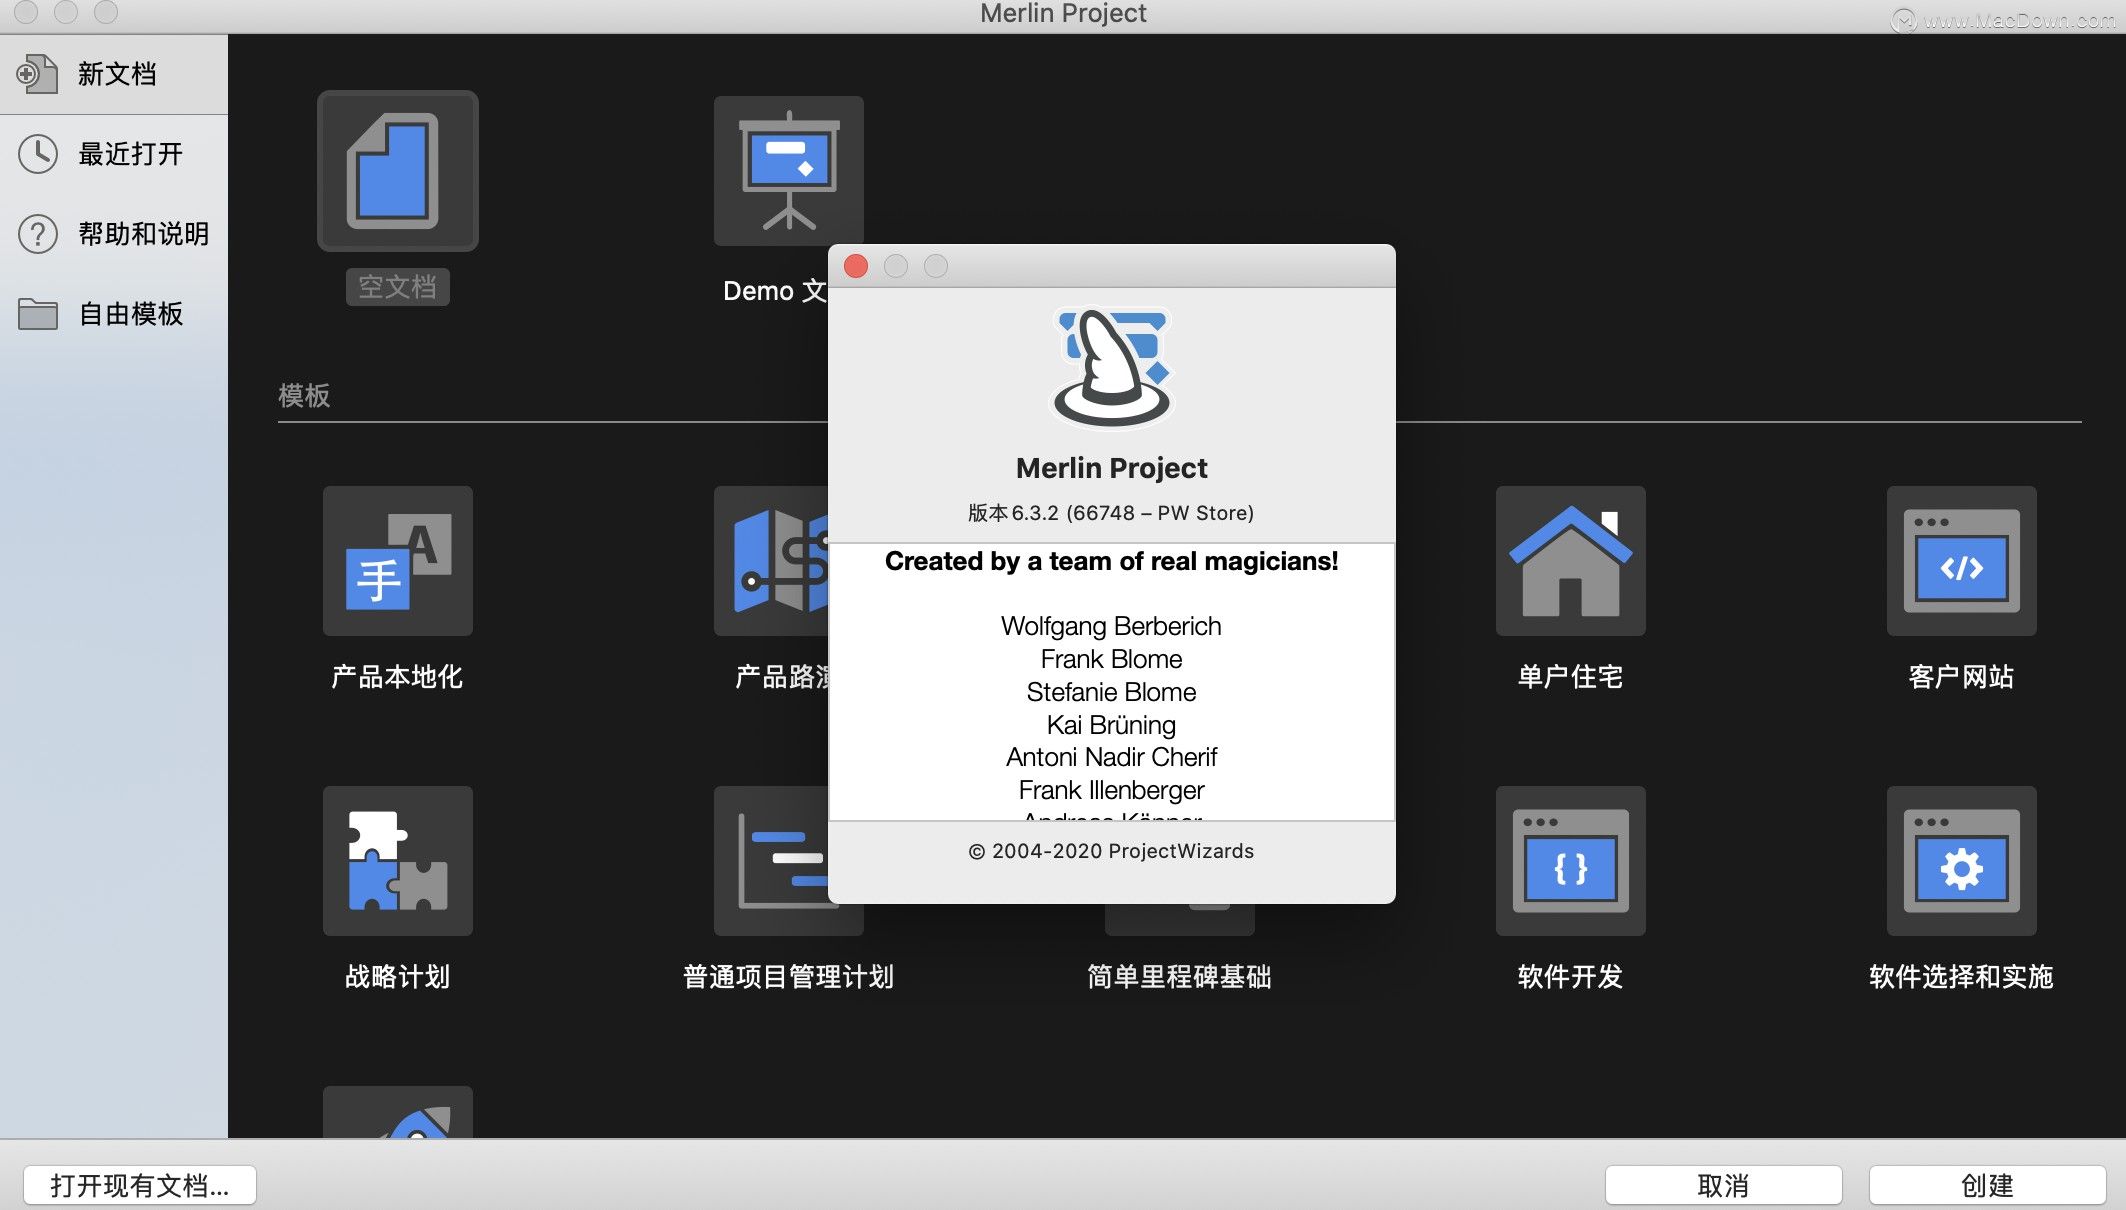Click the 战略计划 label

(x=397, y=977)
